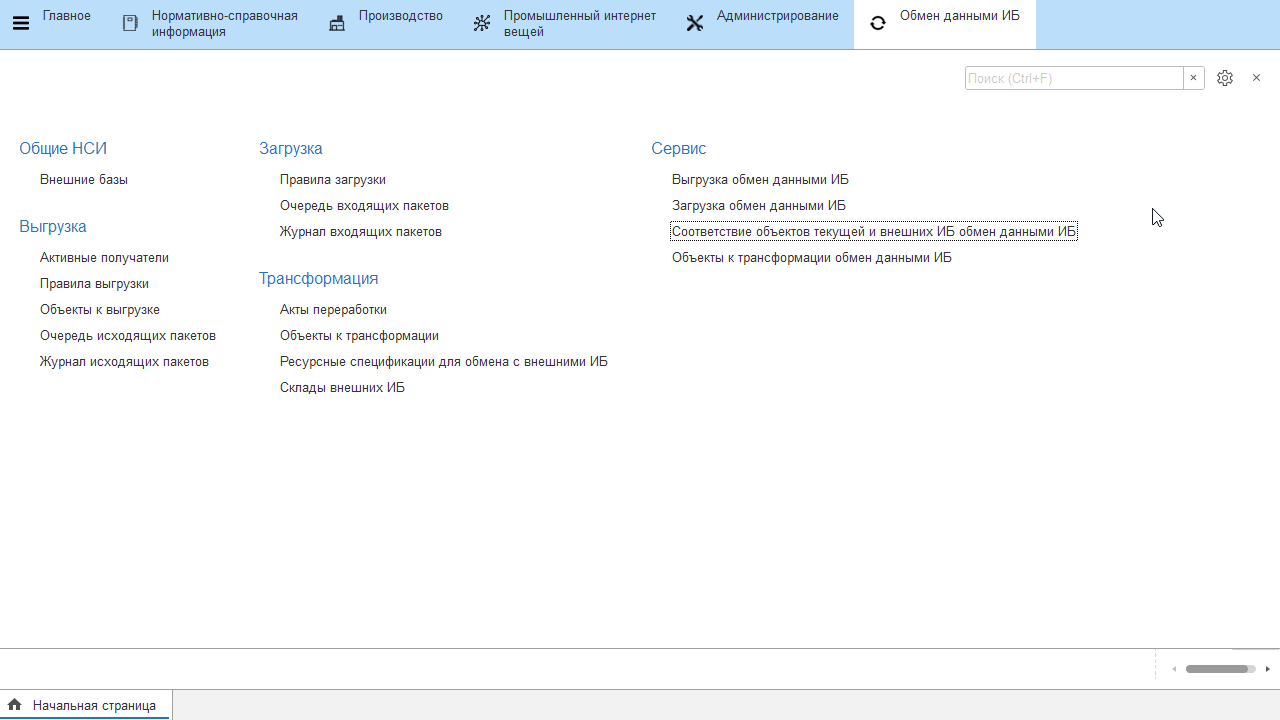
Task: Clear the search field with x button
Action: point(1193,78)
